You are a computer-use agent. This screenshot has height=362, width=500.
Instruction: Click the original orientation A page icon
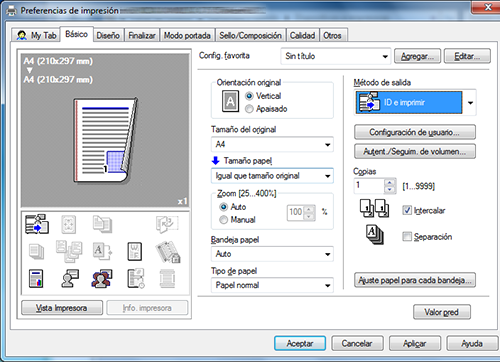tap(230, 101)
